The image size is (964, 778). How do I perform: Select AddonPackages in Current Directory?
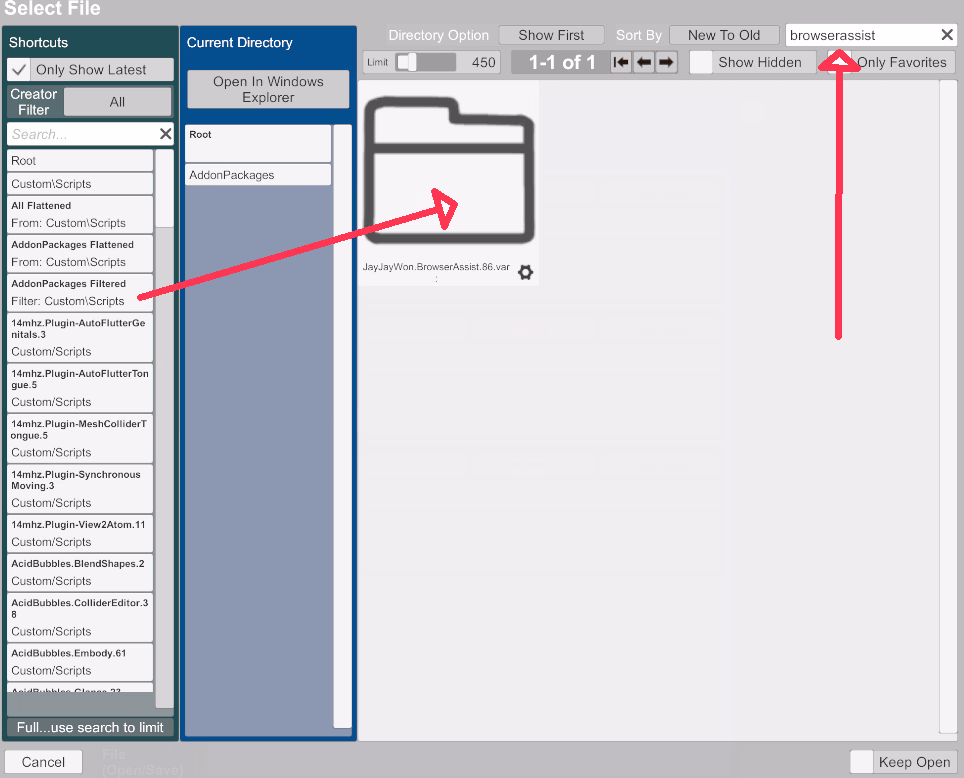point(258,175)
